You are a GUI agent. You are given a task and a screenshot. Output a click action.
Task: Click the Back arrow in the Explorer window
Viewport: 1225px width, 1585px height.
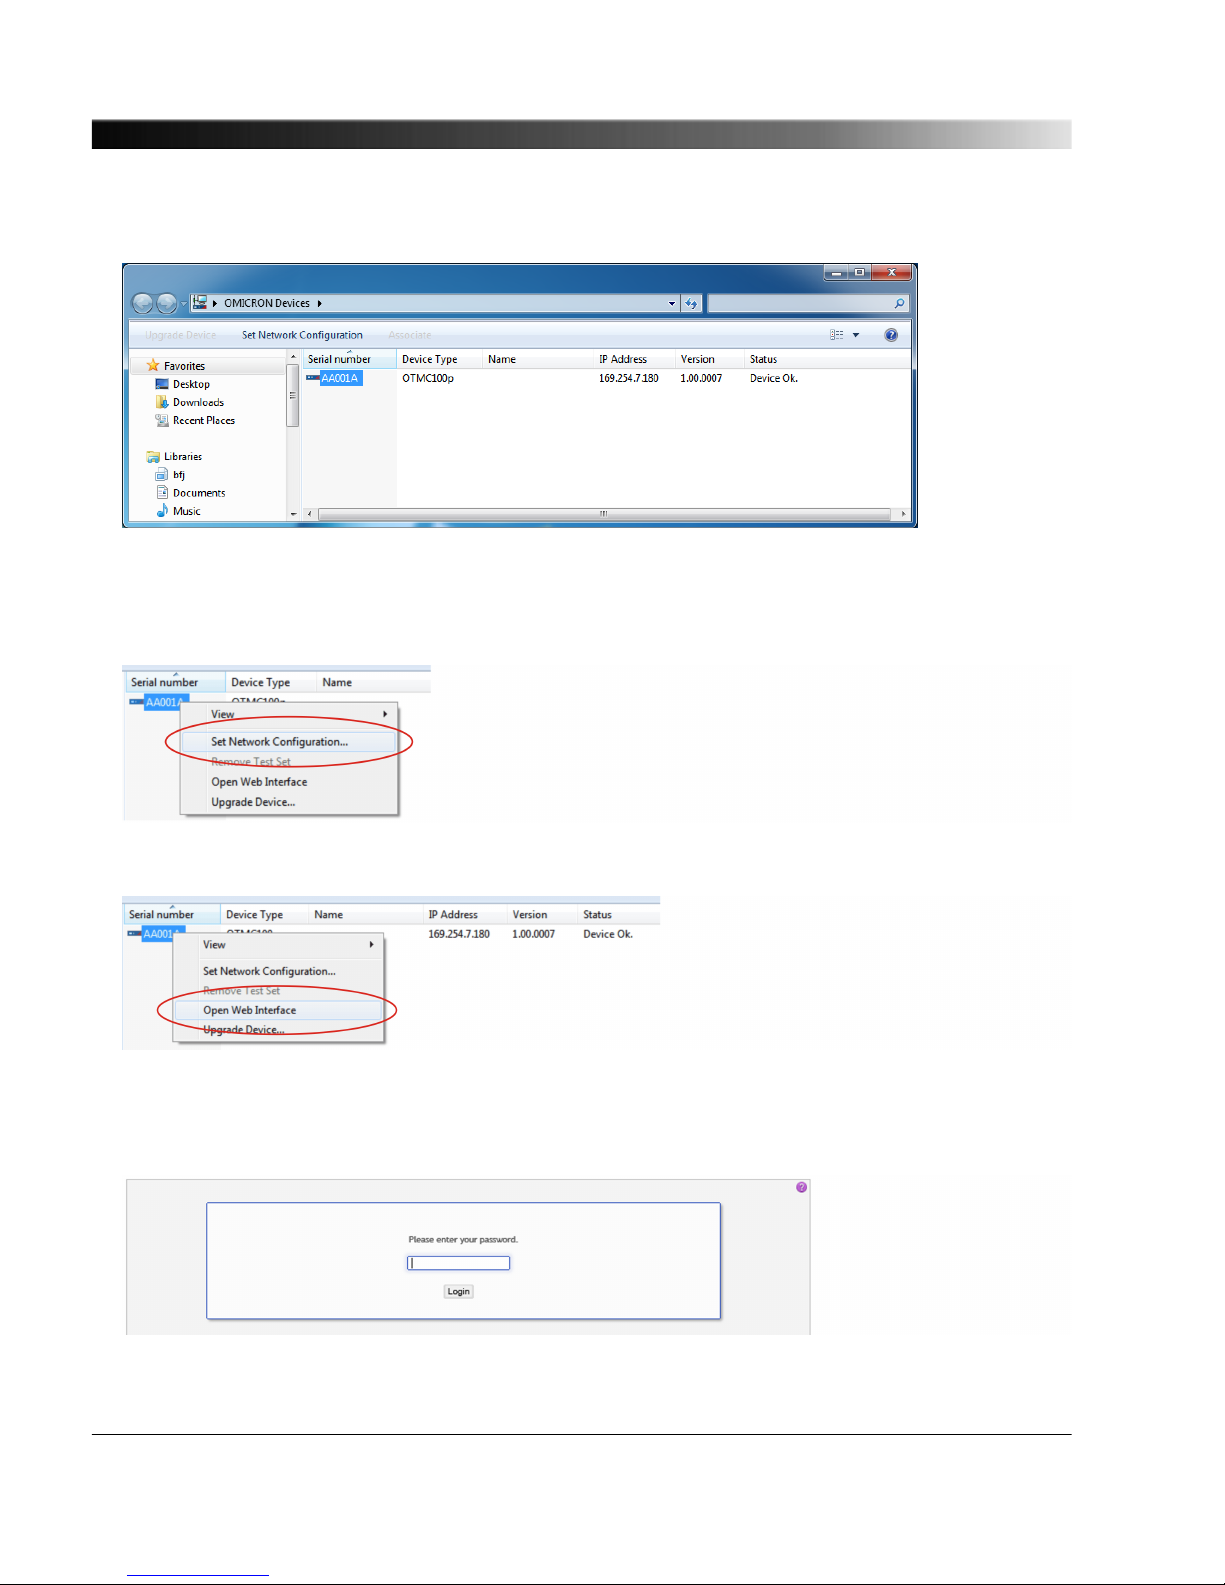pos(143,303)
